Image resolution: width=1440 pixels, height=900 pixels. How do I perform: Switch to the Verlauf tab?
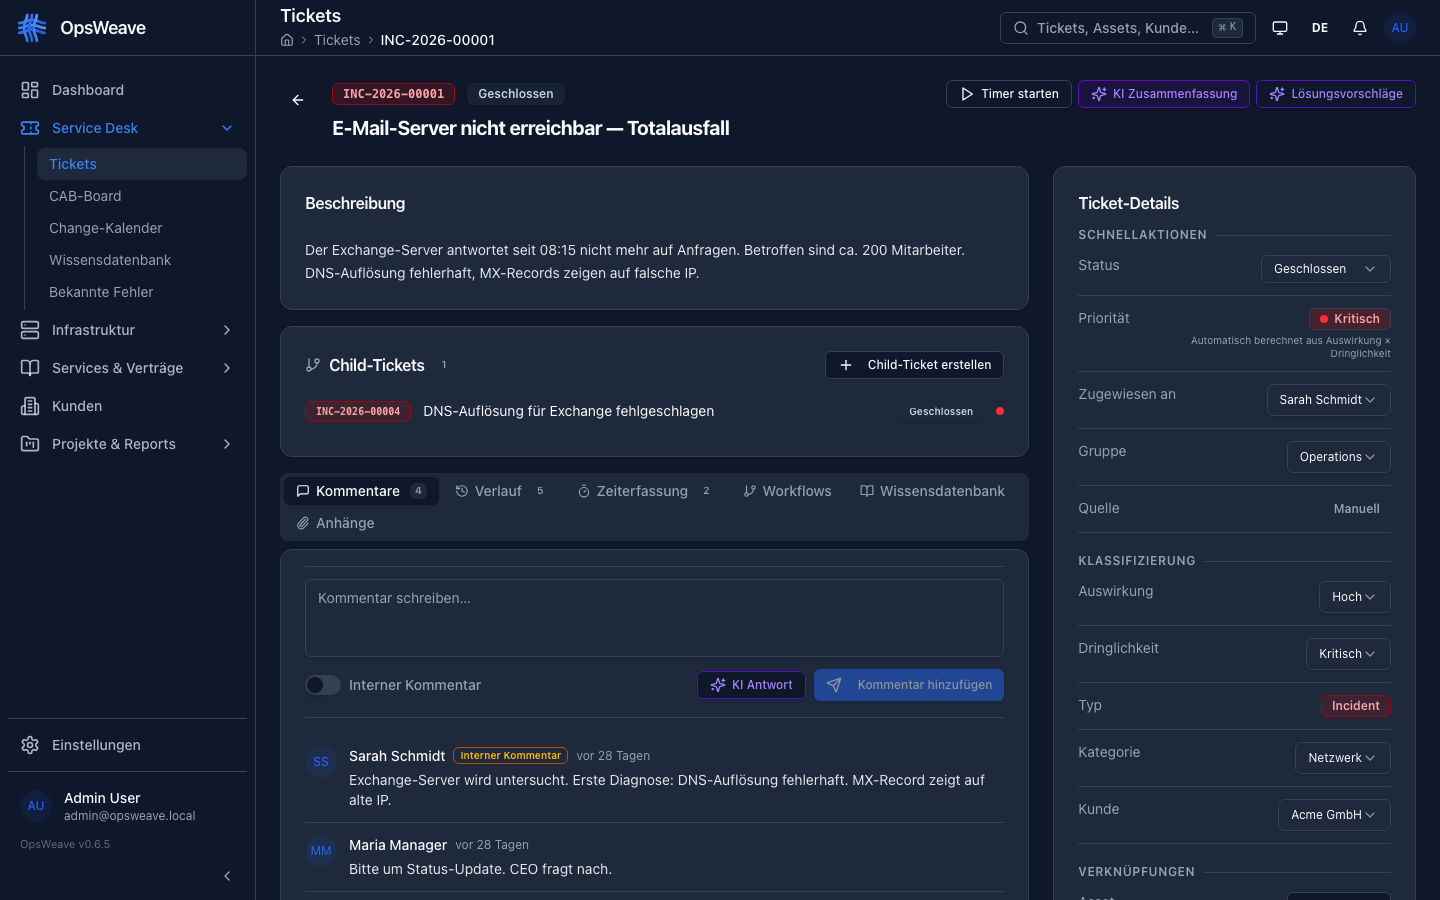[499, 491]
